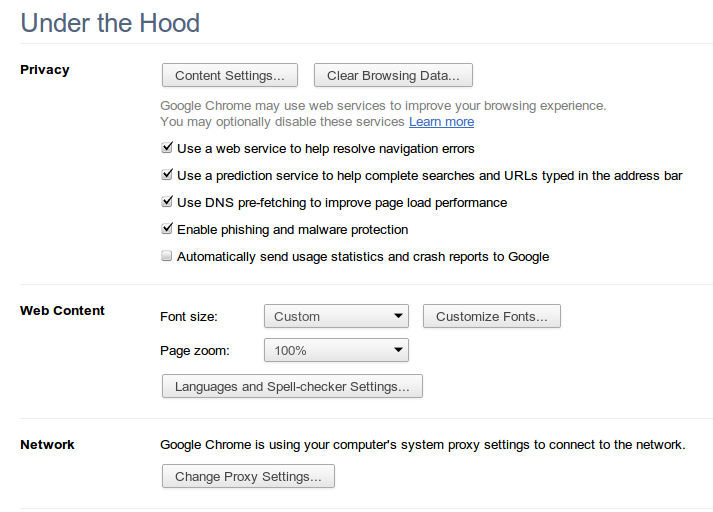The width and height of the screenshot is (713, 512).
Task: Select the Privacy section heading
Action: click(x=45, y=70)
